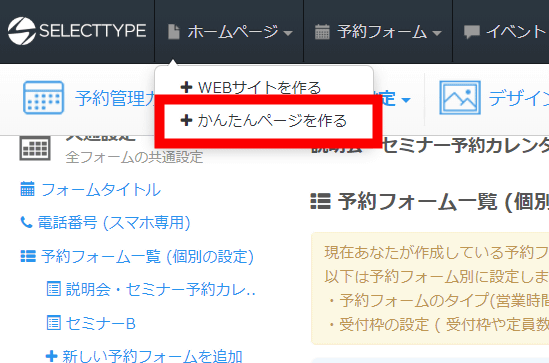The image size is (549, 363).
Task: Click the SELECTTYPE logo
Action: click(77, 31)
